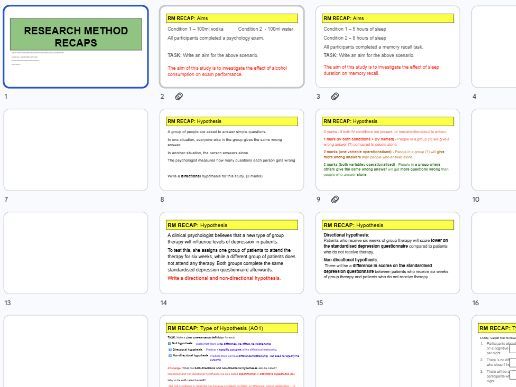Image resolution: width=516 pixels, height=387 pixels.
Task: Click slide number label 1
Action: point(6,97)
